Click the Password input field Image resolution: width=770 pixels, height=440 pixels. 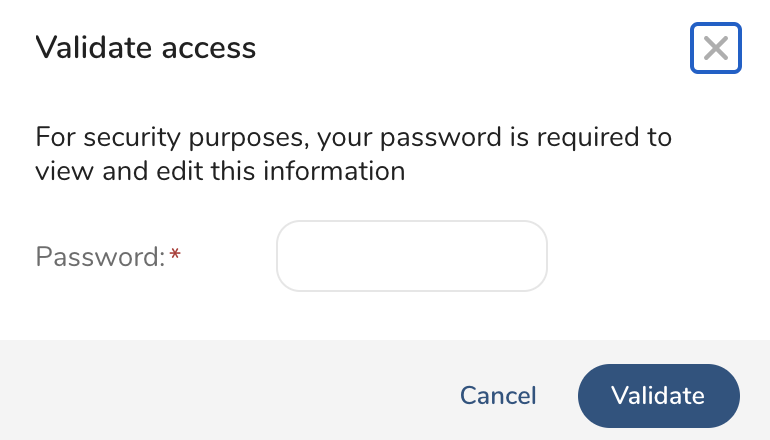coord(411,257)
